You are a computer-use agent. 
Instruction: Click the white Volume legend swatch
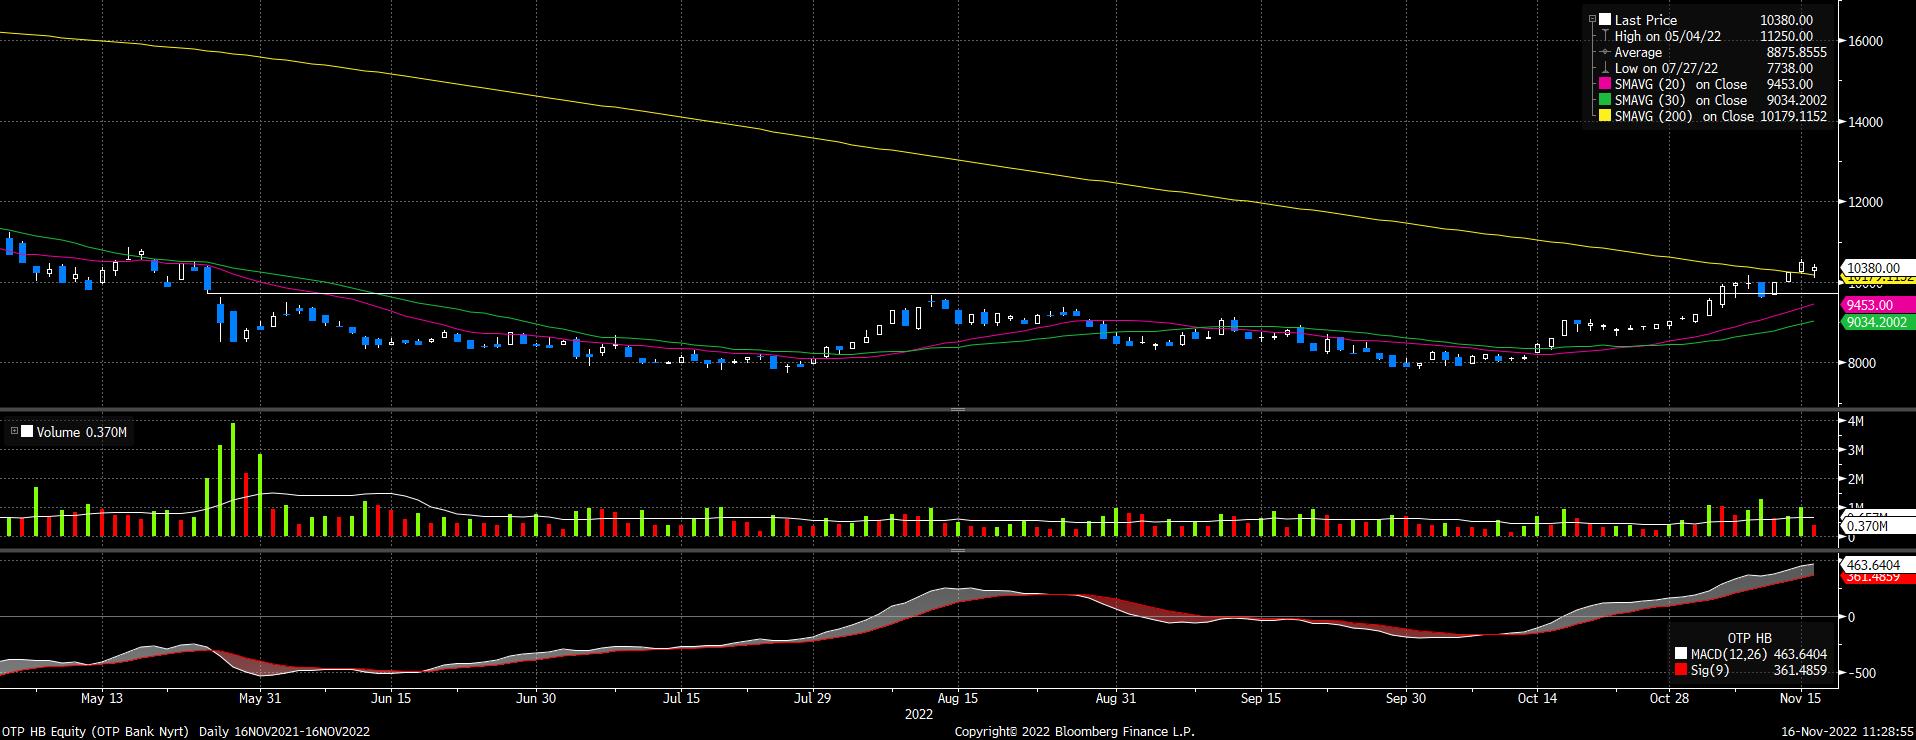[27, 432]
